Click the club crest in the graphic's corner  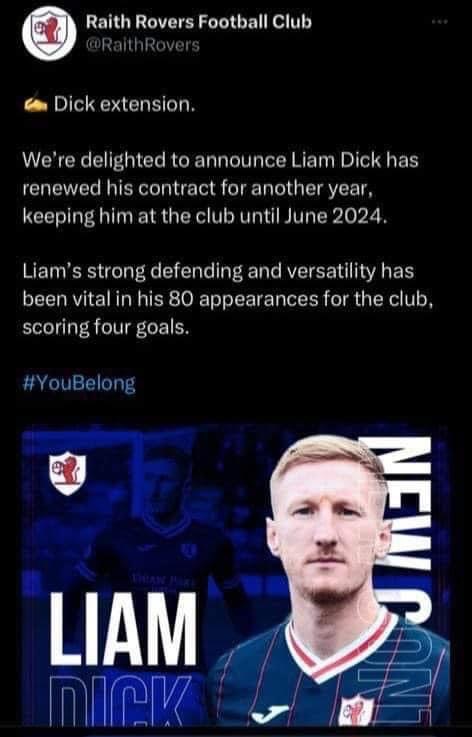[x=67, y=473]
